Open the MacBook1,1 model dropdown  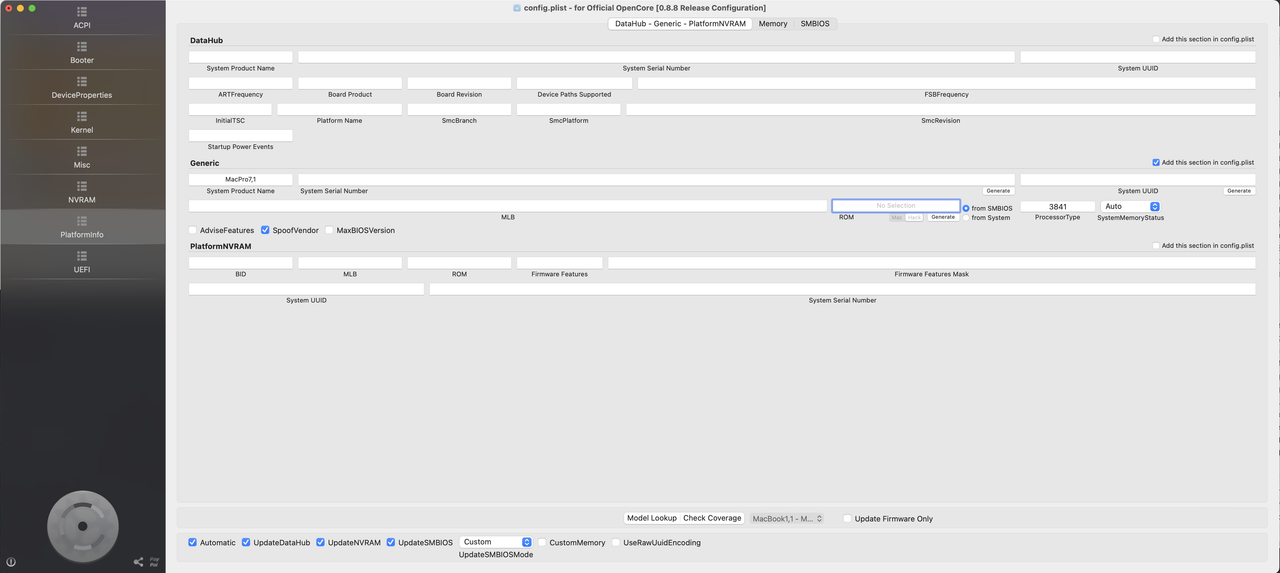787,519
